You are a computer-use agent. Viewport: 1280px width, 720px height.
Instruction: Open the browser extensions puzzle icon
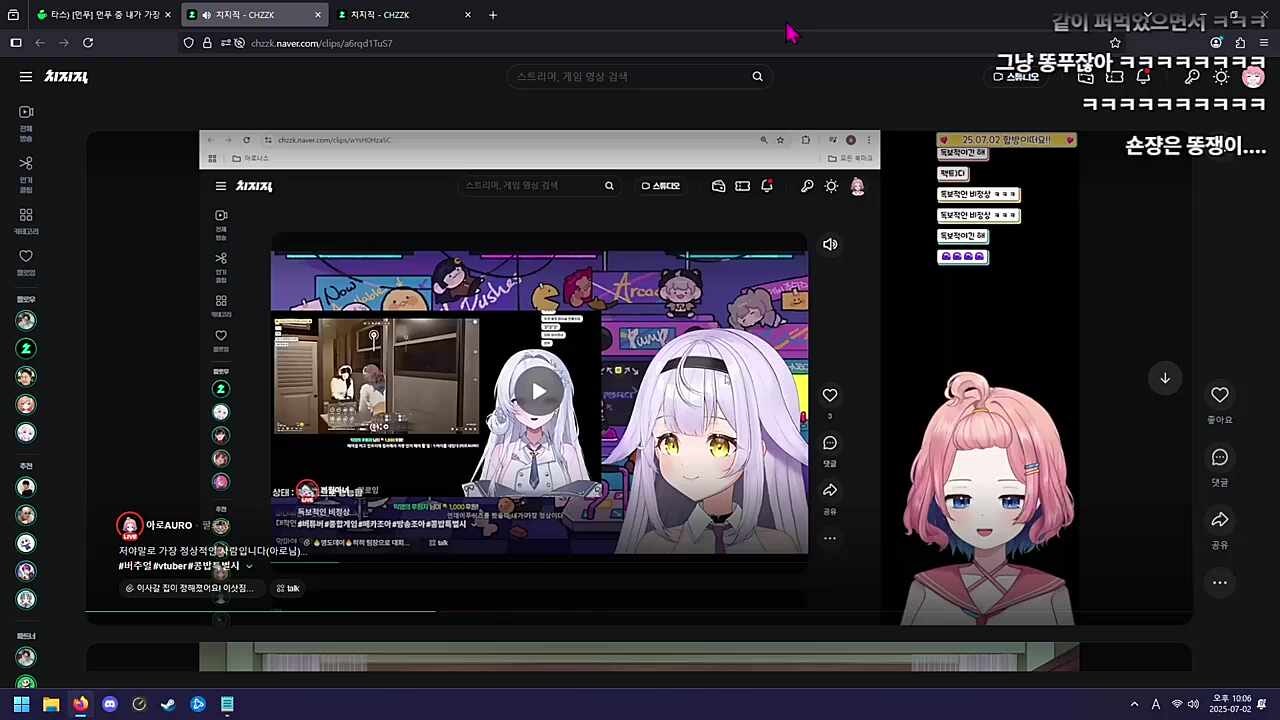(x=1240, y=43)
